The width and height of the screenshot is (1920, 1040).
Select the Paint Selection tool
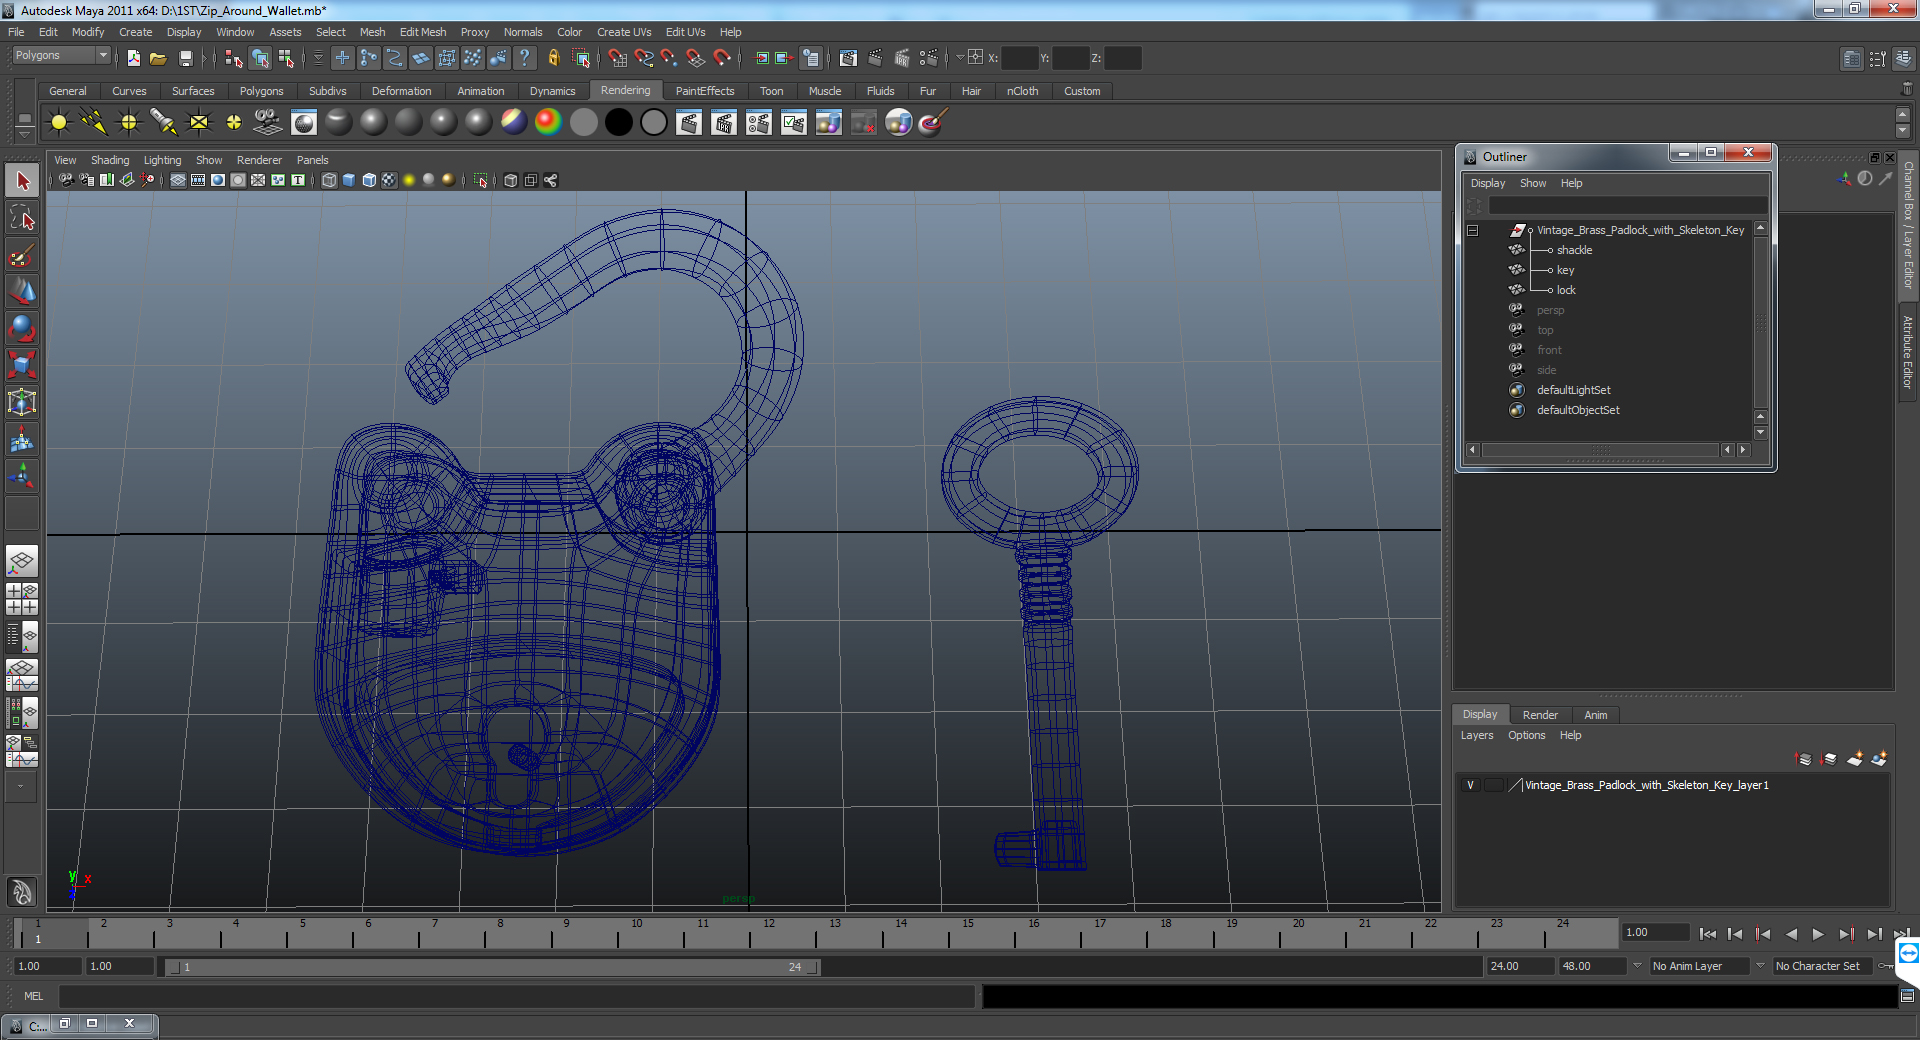(22, 255)
